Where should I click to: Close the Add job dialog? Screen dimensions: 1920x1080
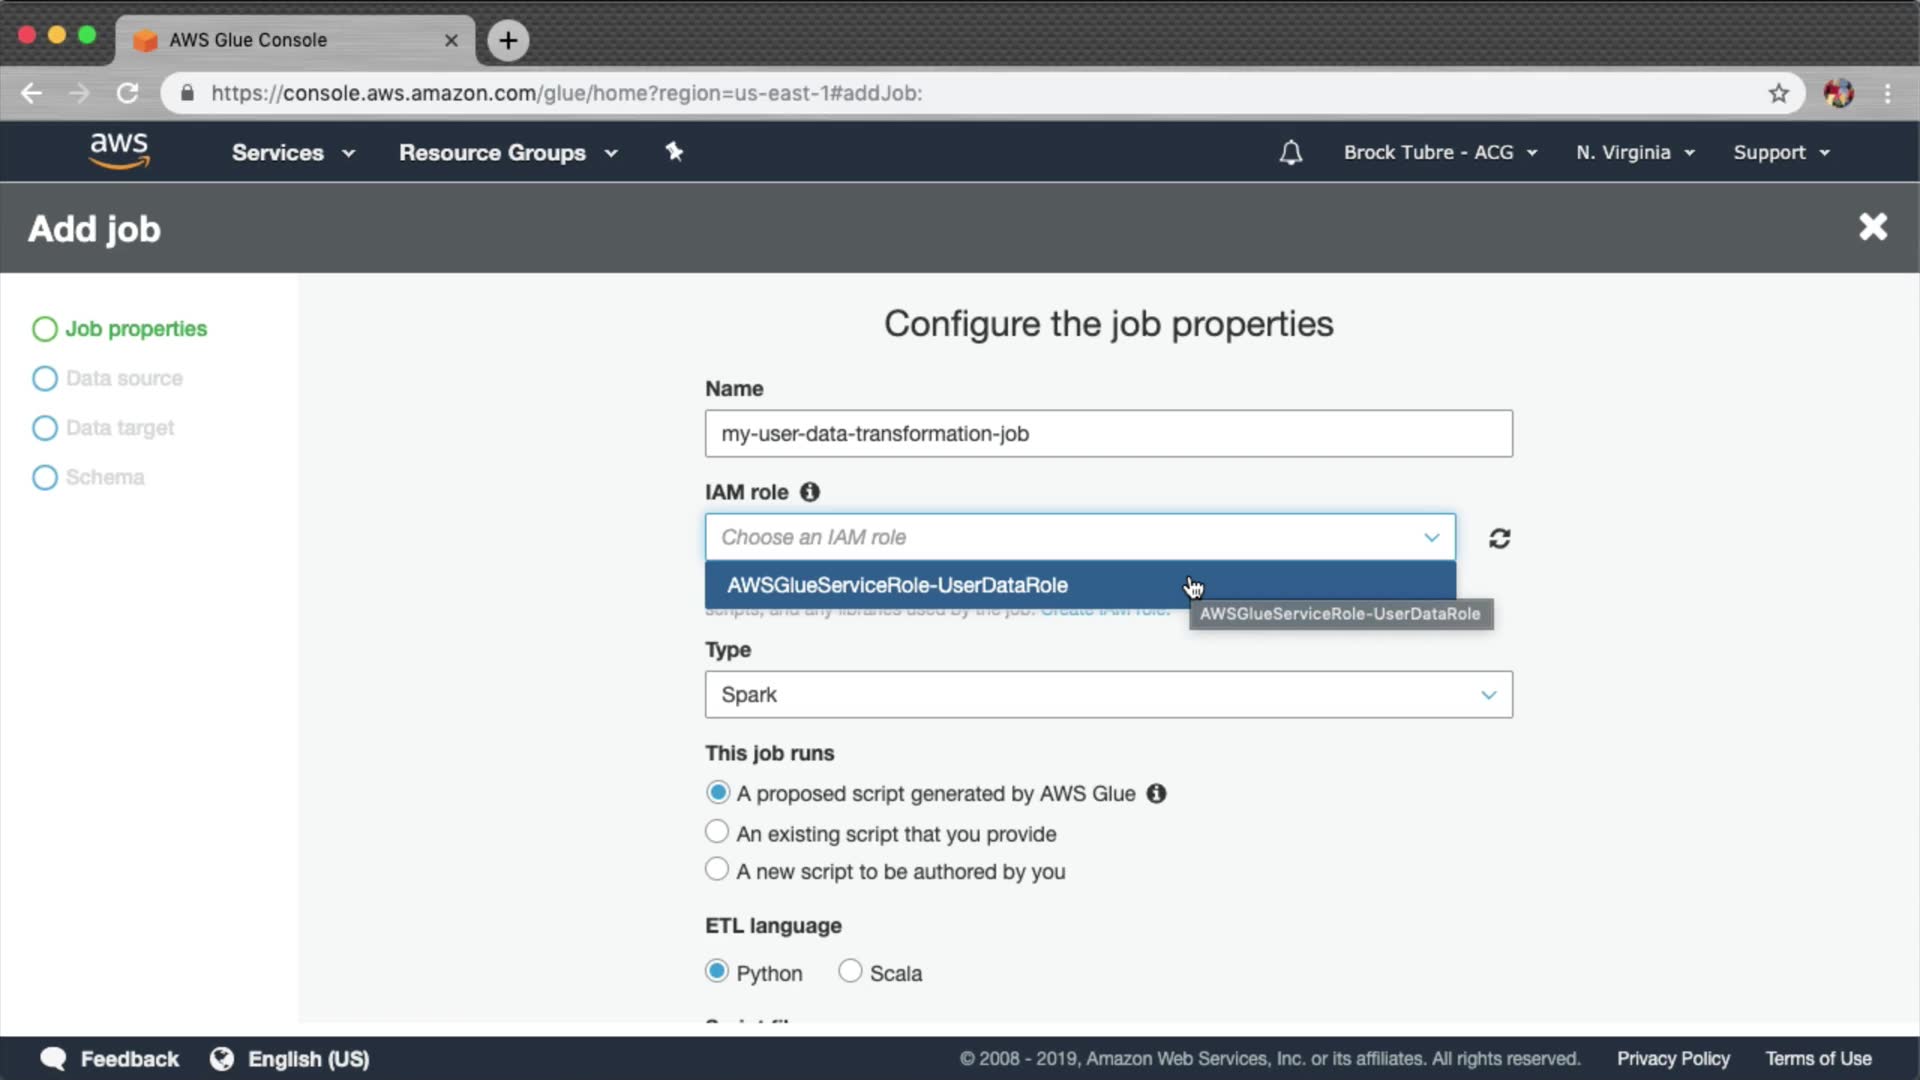tap(1873, 227)
